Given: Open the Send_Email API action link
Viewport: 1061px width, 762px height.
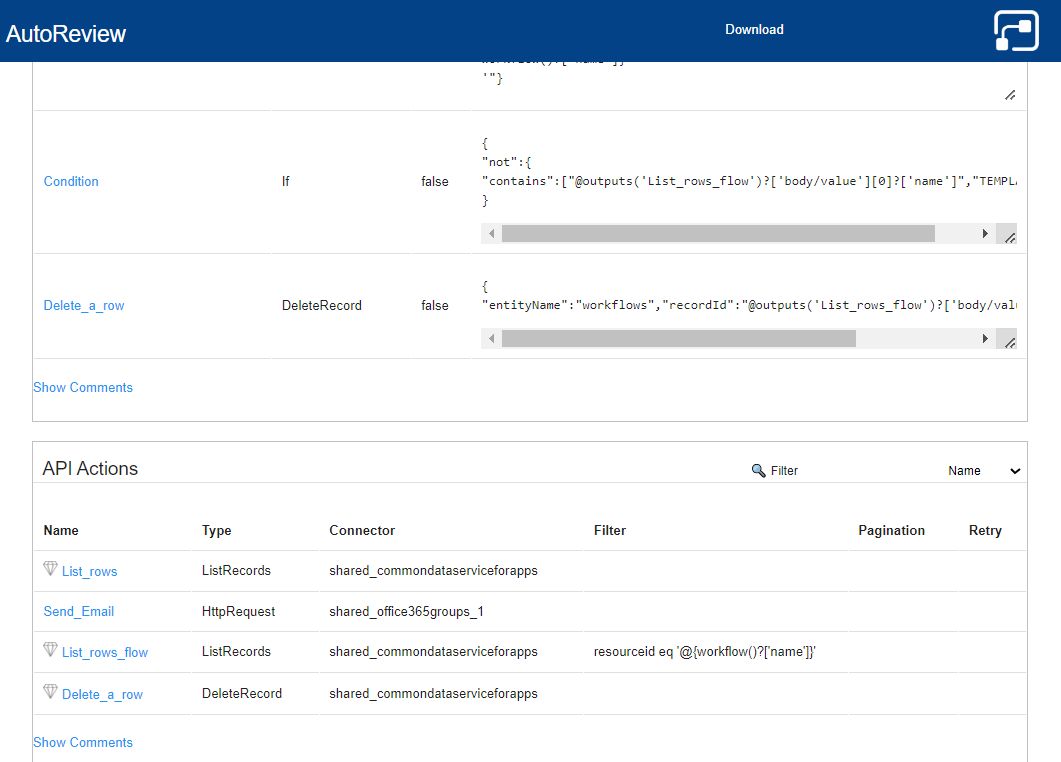Looking at the screenshot, I should coord(79,611).
